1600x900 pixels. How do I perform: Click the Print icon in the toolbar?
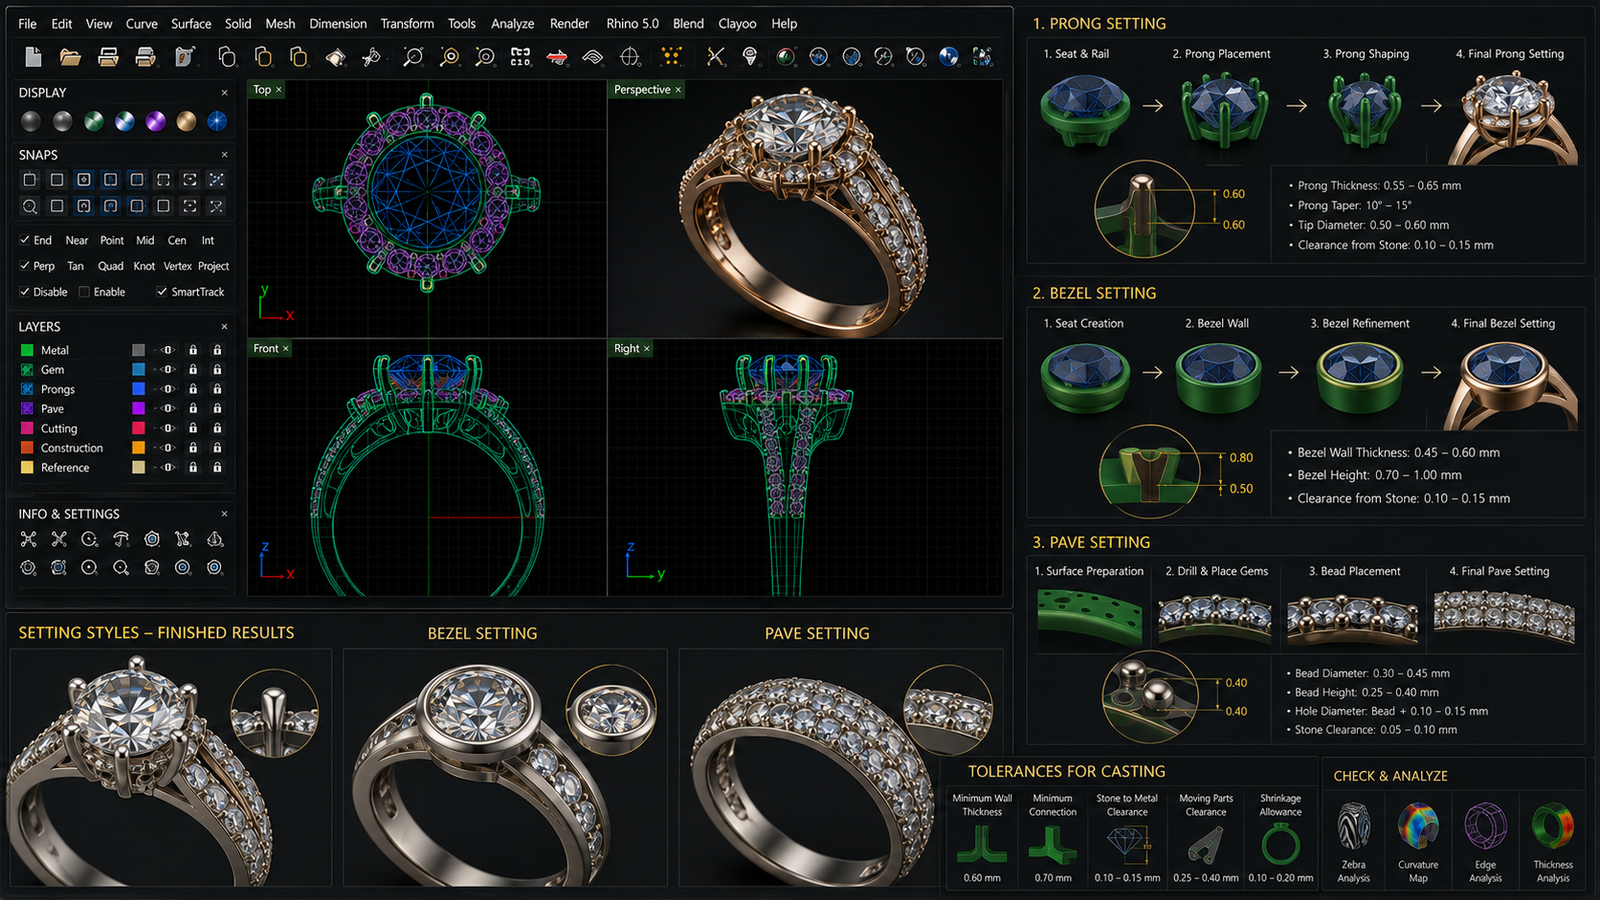pos(145,57)
